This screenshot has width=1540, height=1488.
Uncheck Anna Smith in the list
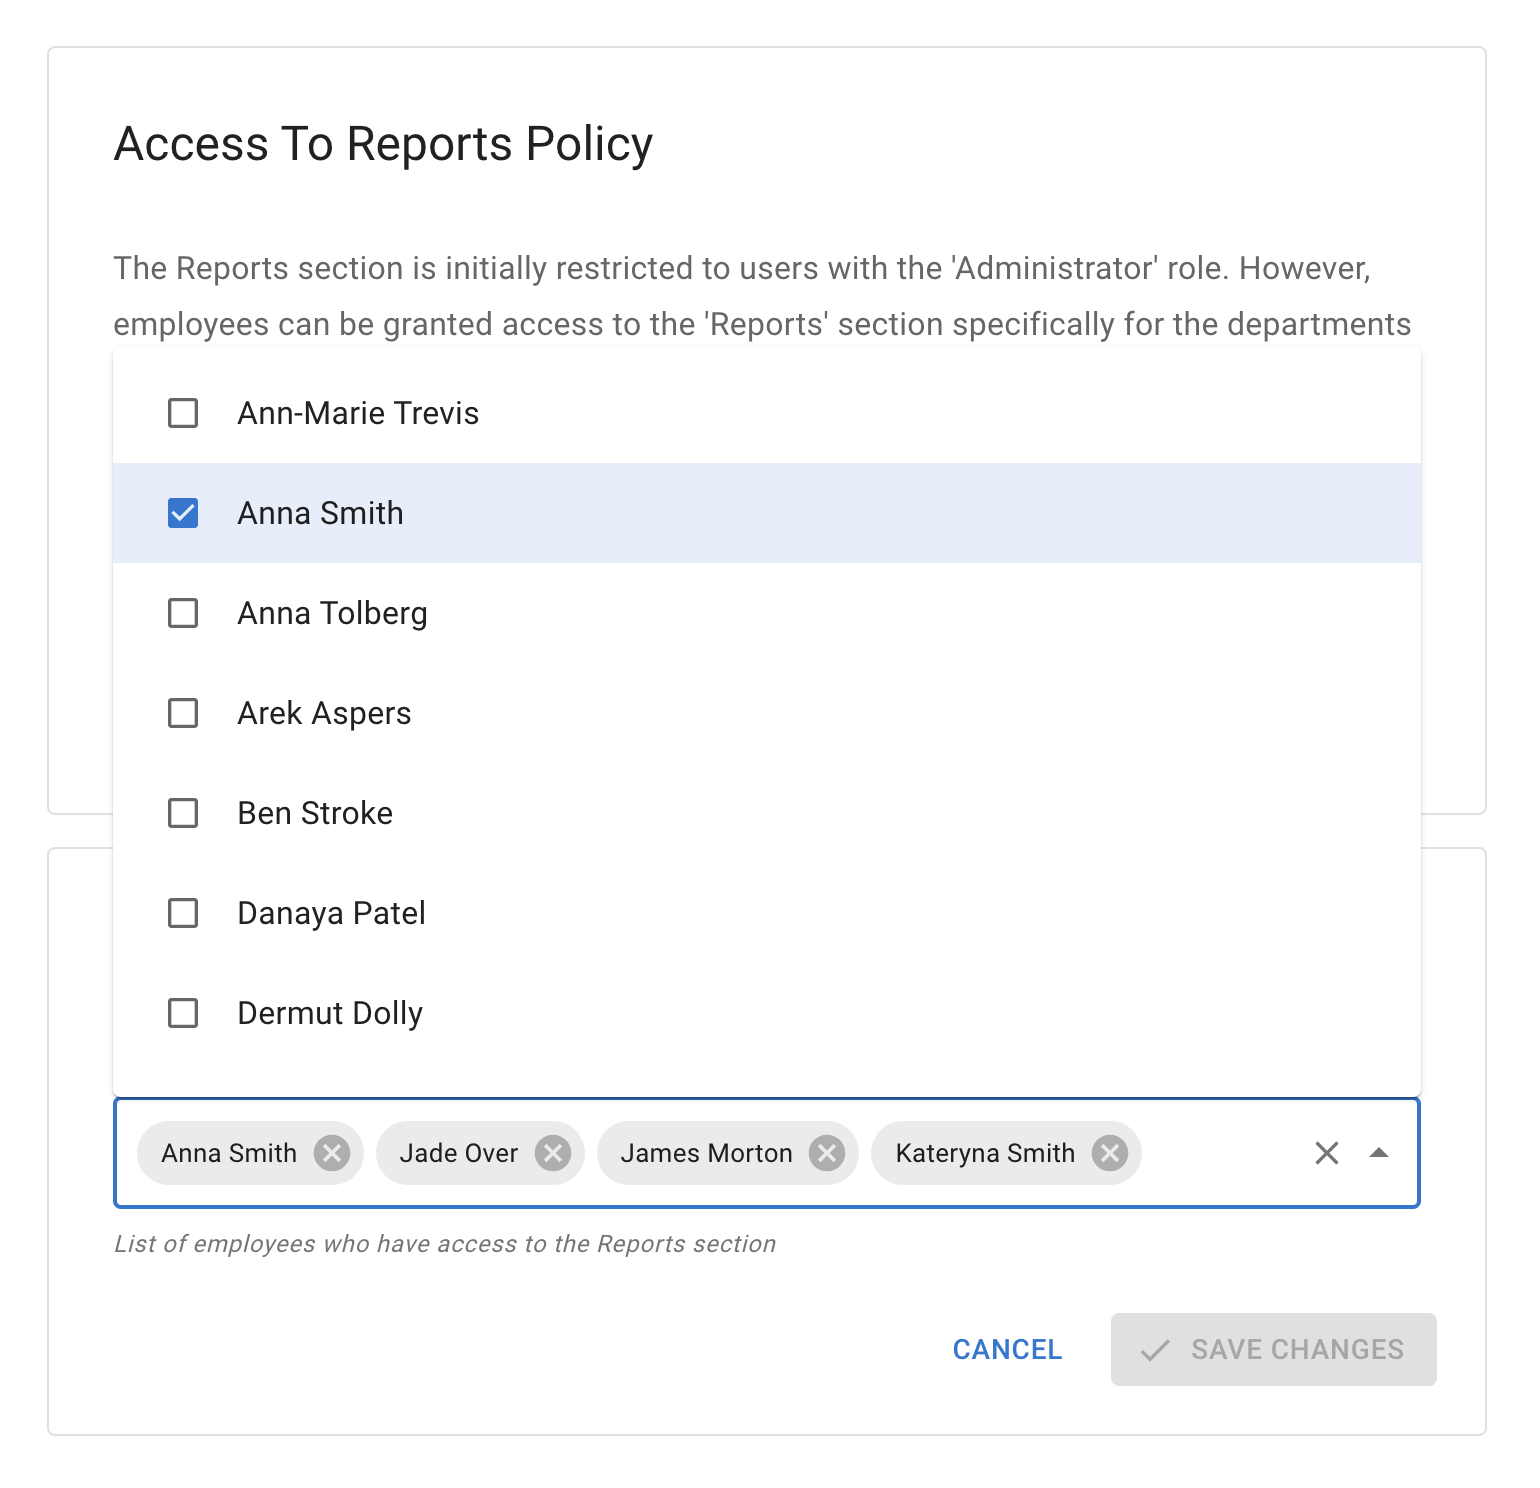[x=182, y=513]
